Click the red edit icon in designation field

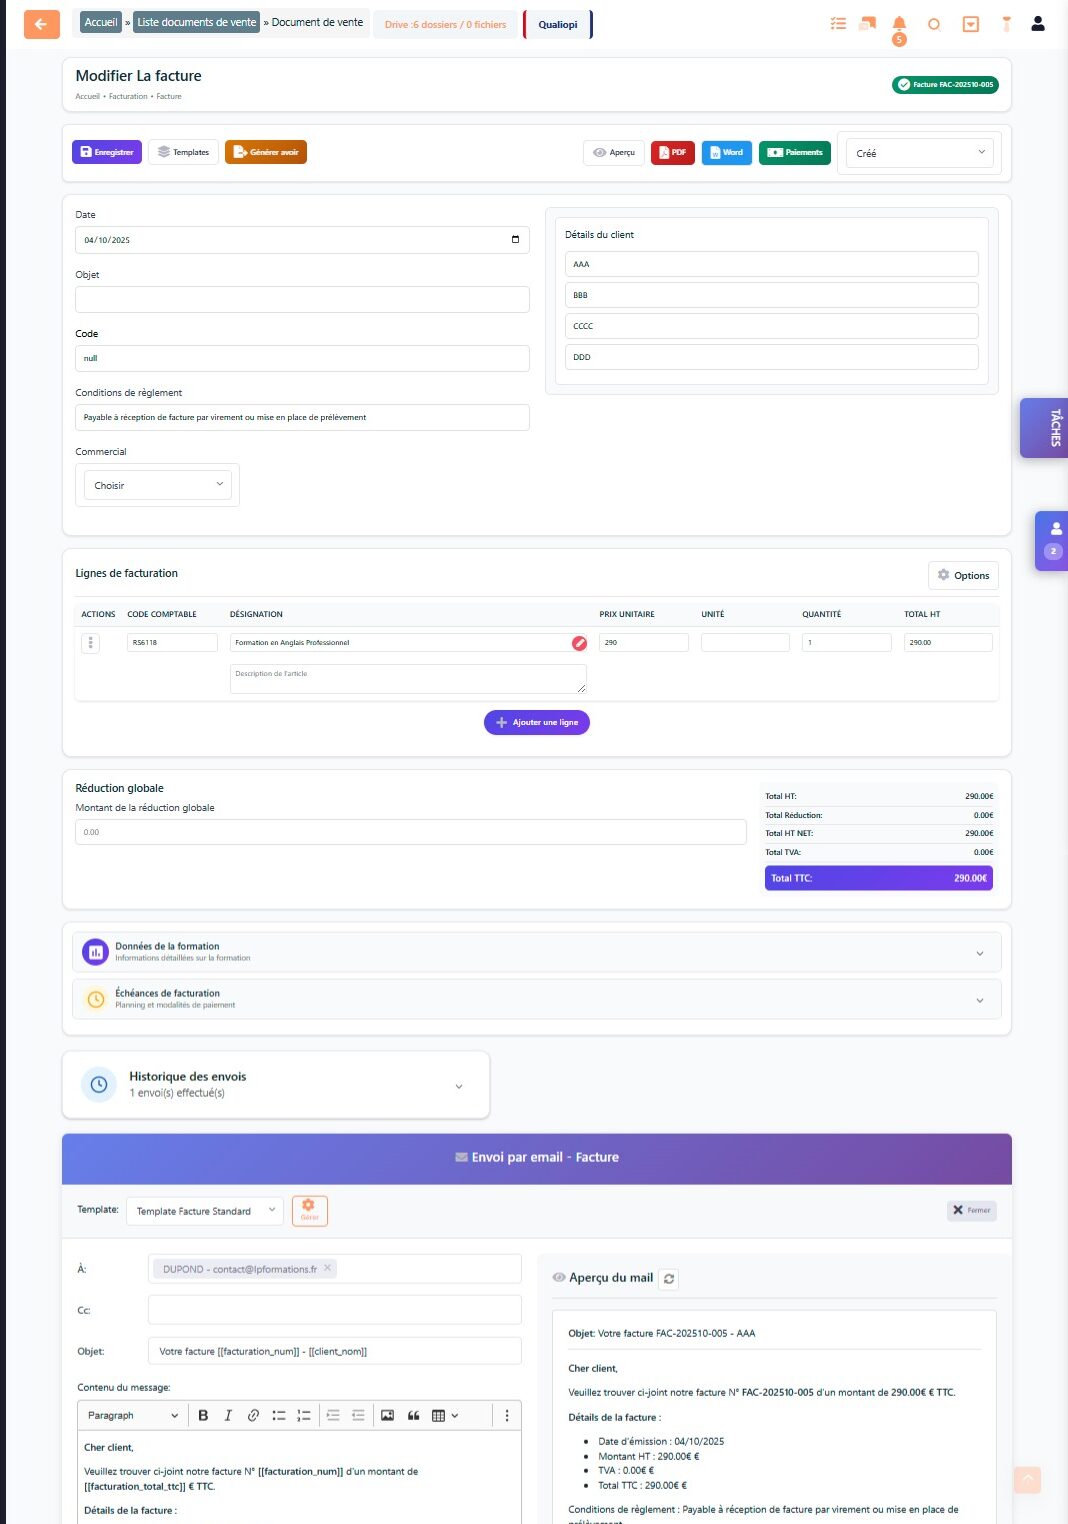[579, 643]
